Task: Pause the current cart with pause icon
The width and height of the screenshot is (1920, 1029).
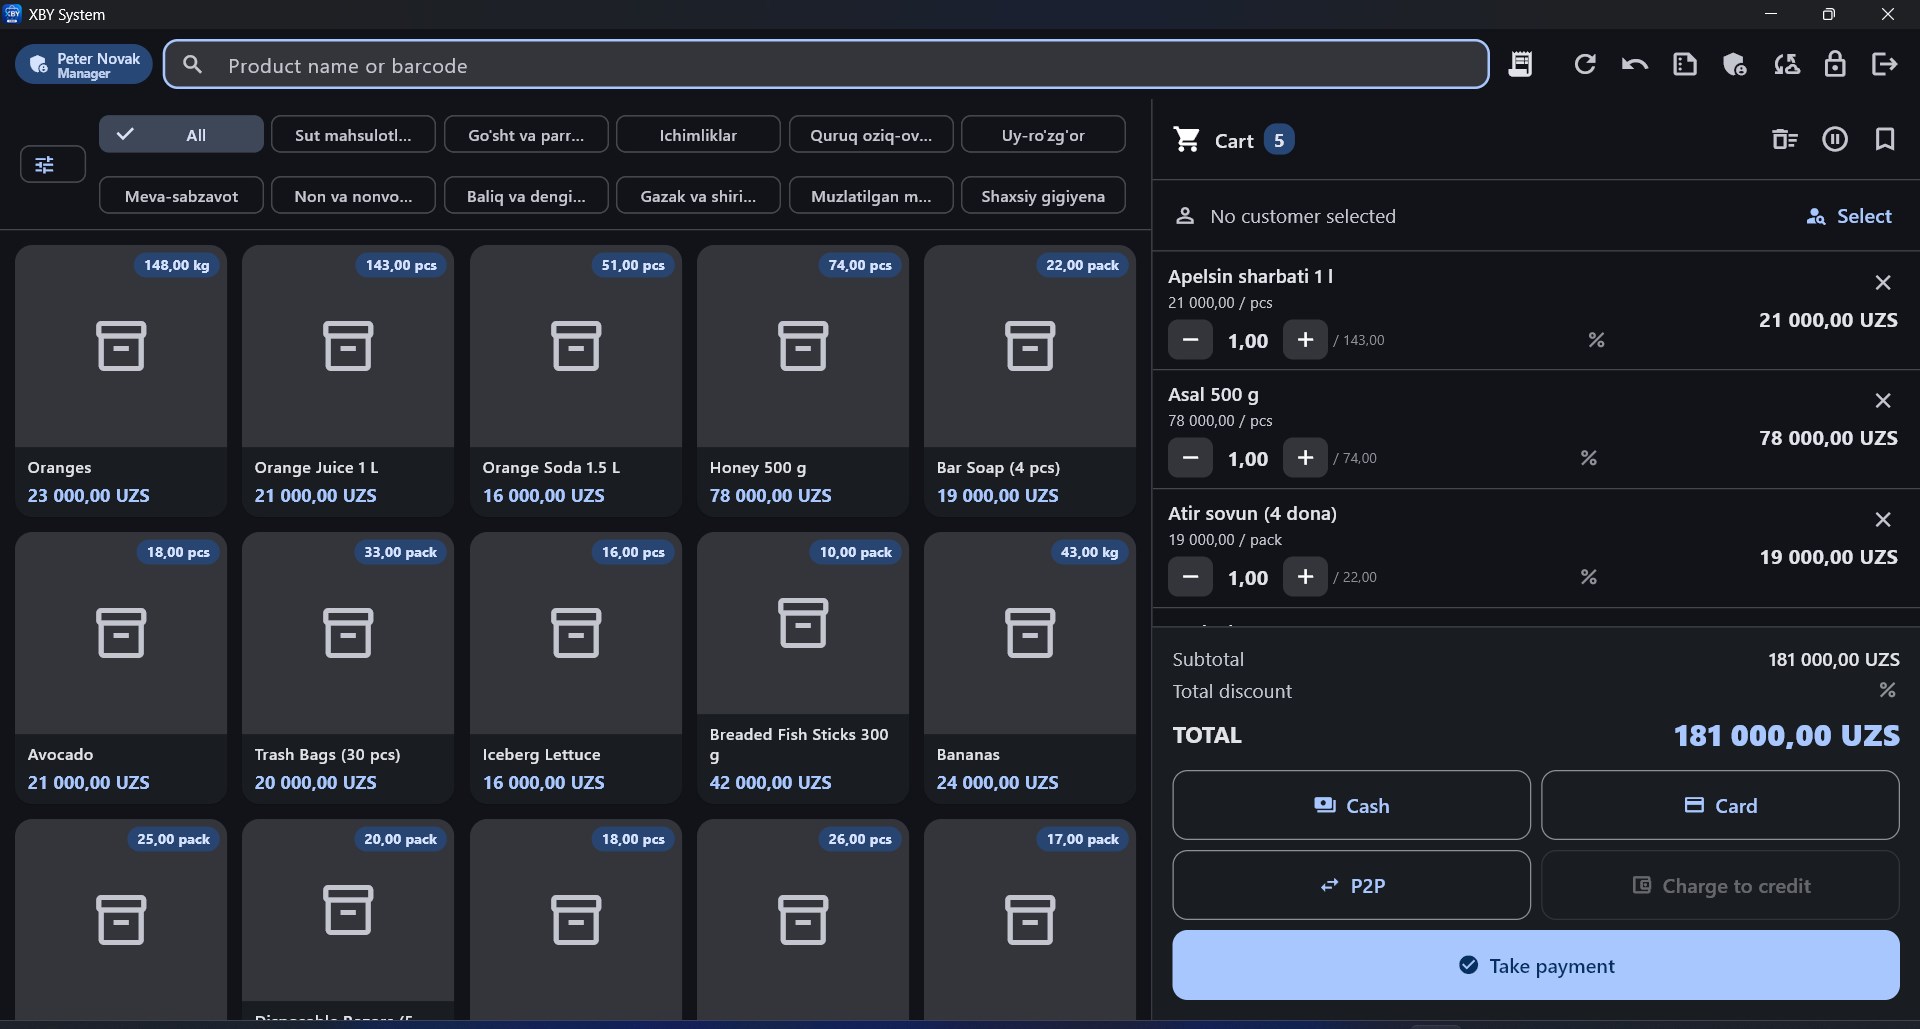Action: (x=1835, y=140)
